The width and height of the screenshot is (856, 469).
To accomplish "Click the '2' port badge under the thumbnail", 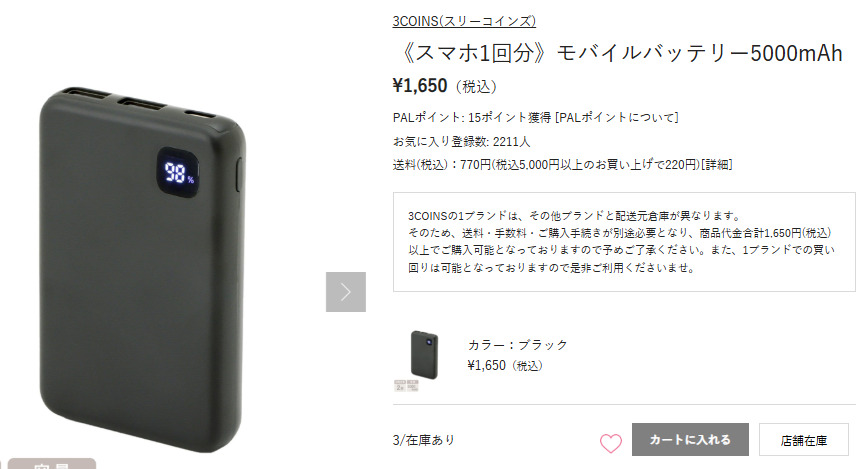I will click(400, 386).
